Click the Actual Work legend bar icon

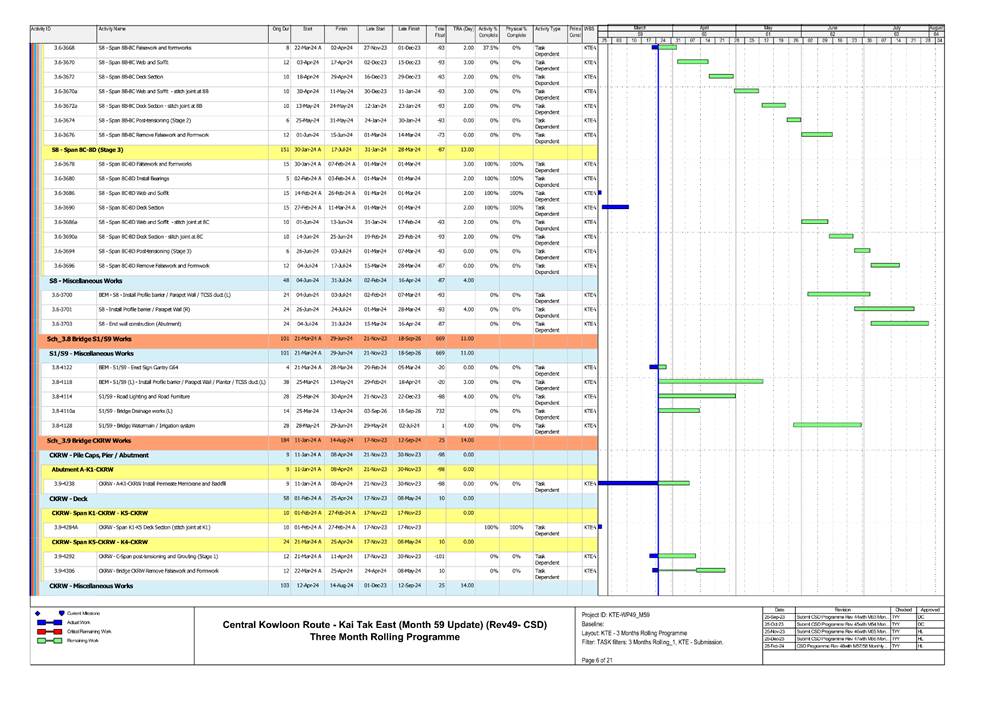(x=50, y=622)
